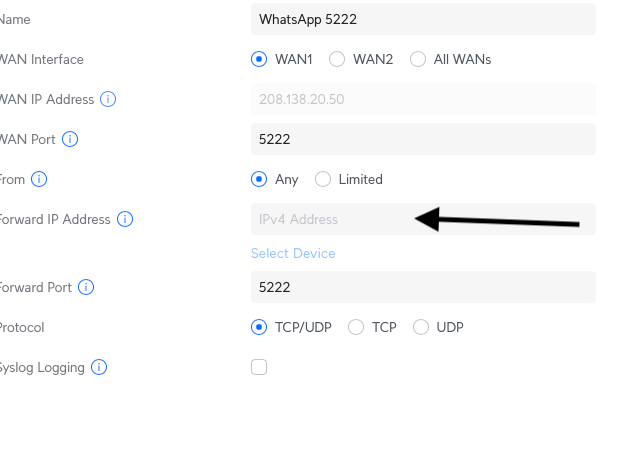Click the Name field containing WhatsApp 5222
Image resolution: width=640 pixels, height=465 pixels.
point(423,19)
